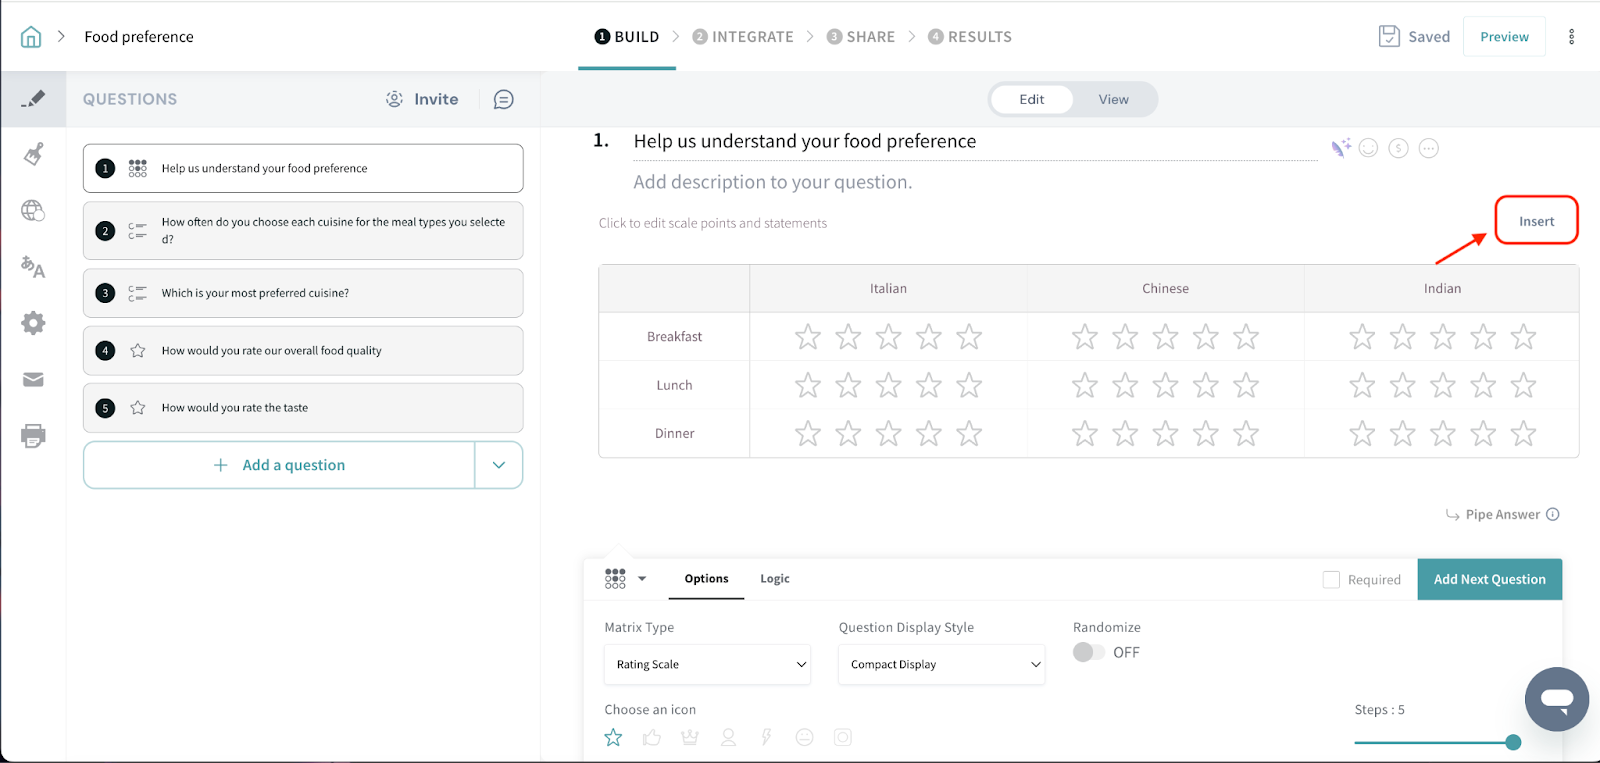Open the settings gear in left sidebar

point(33,323)
